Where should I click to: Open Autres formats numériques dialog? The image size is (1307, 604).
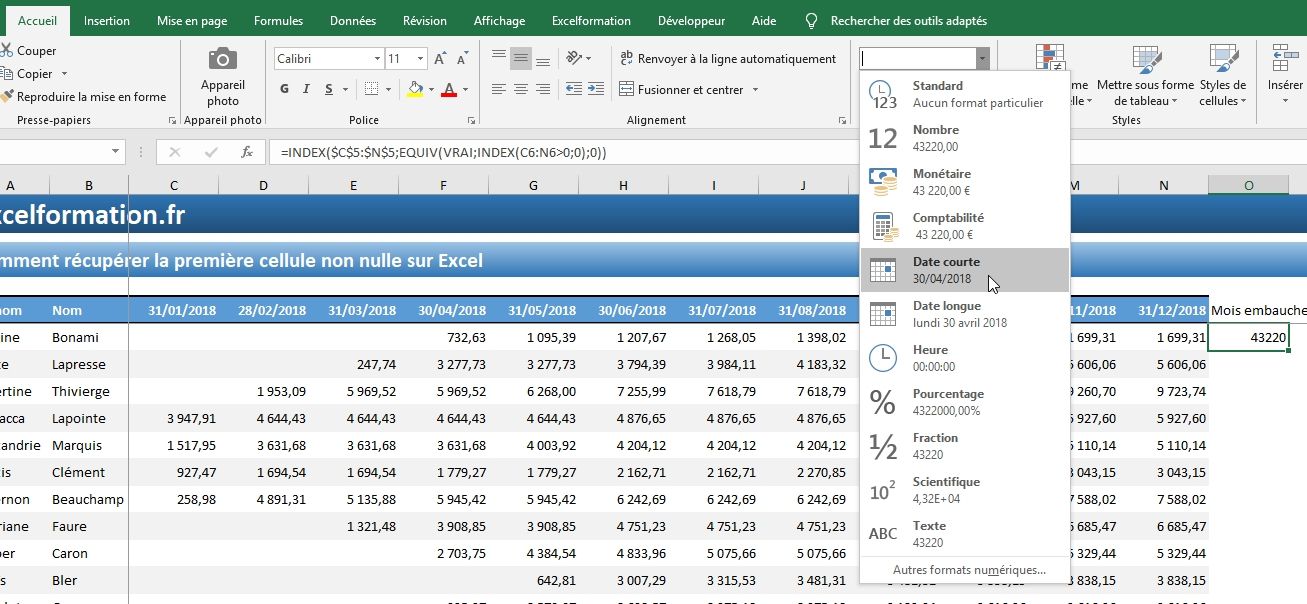click(x=964, y=569)
